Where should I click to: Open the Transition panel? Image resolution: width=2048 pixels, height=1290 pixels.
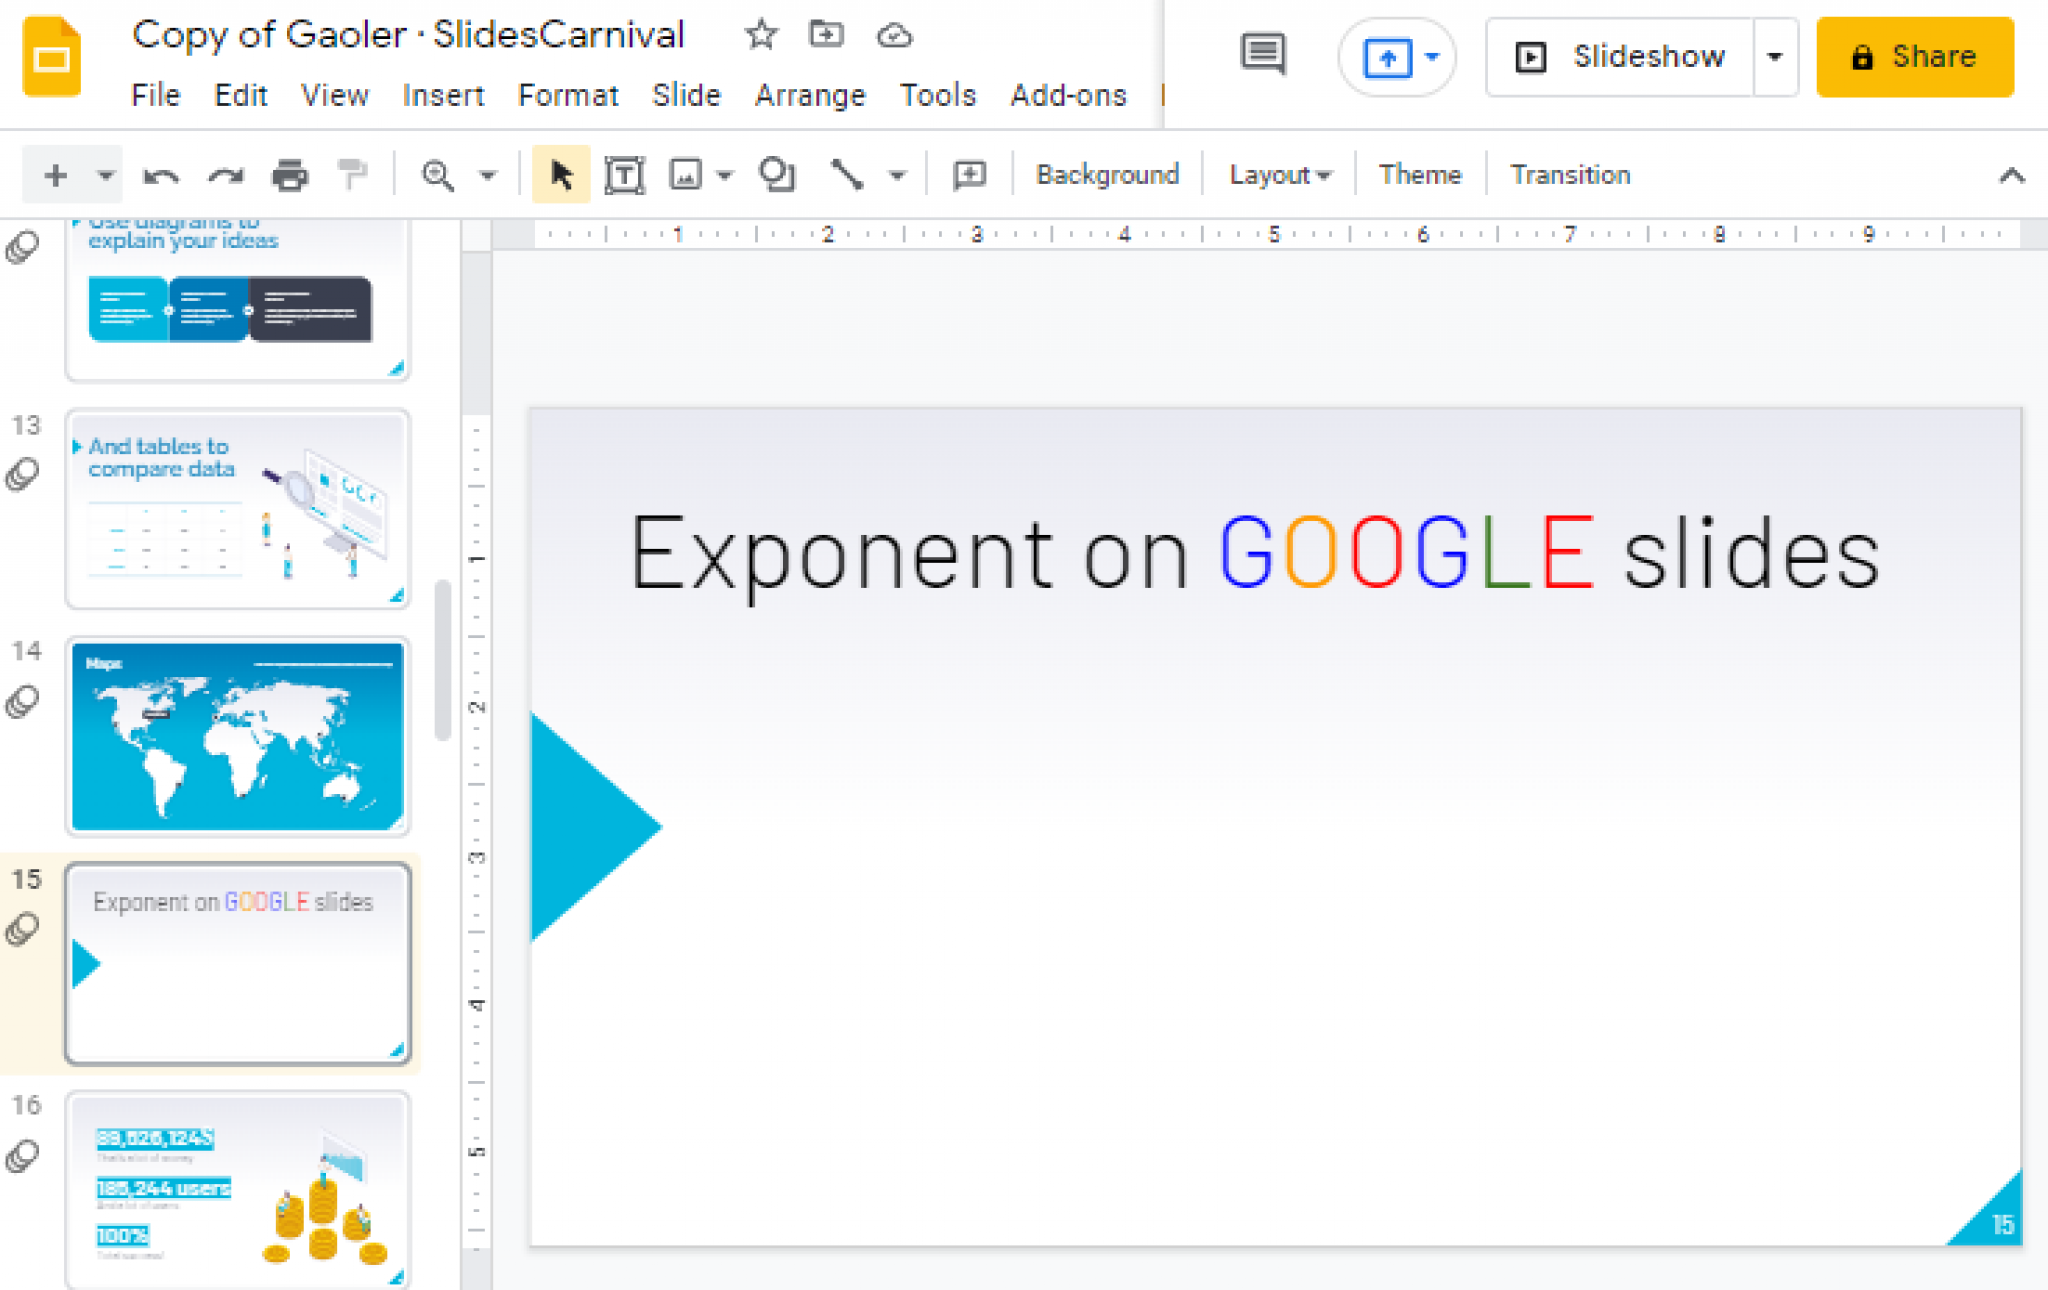1570,175
